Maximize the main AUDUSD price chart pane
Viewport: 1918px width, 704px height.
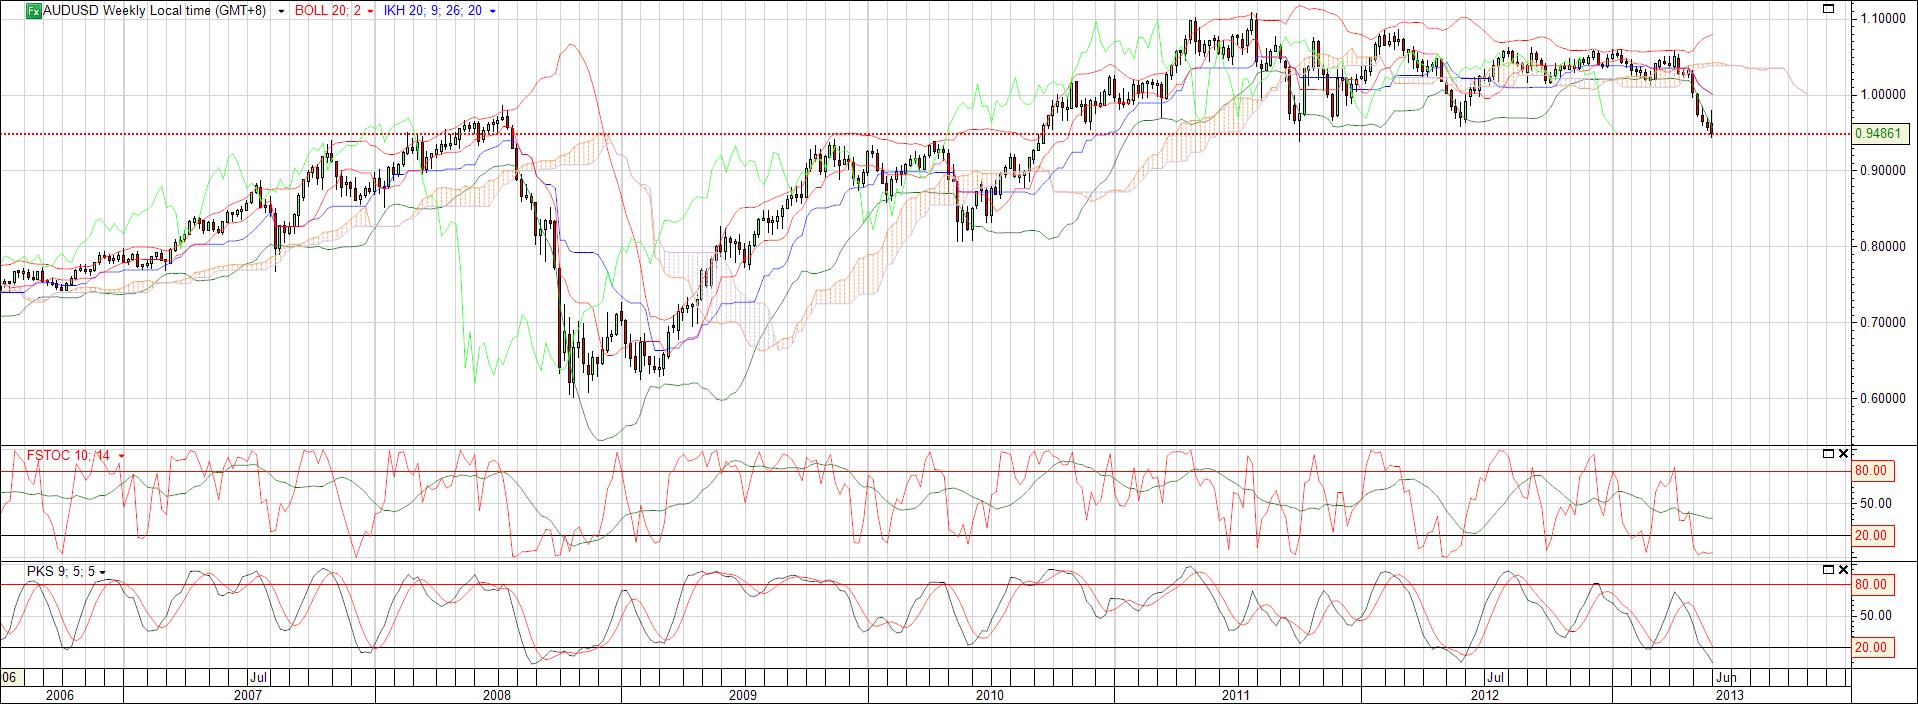[1829, 9]
